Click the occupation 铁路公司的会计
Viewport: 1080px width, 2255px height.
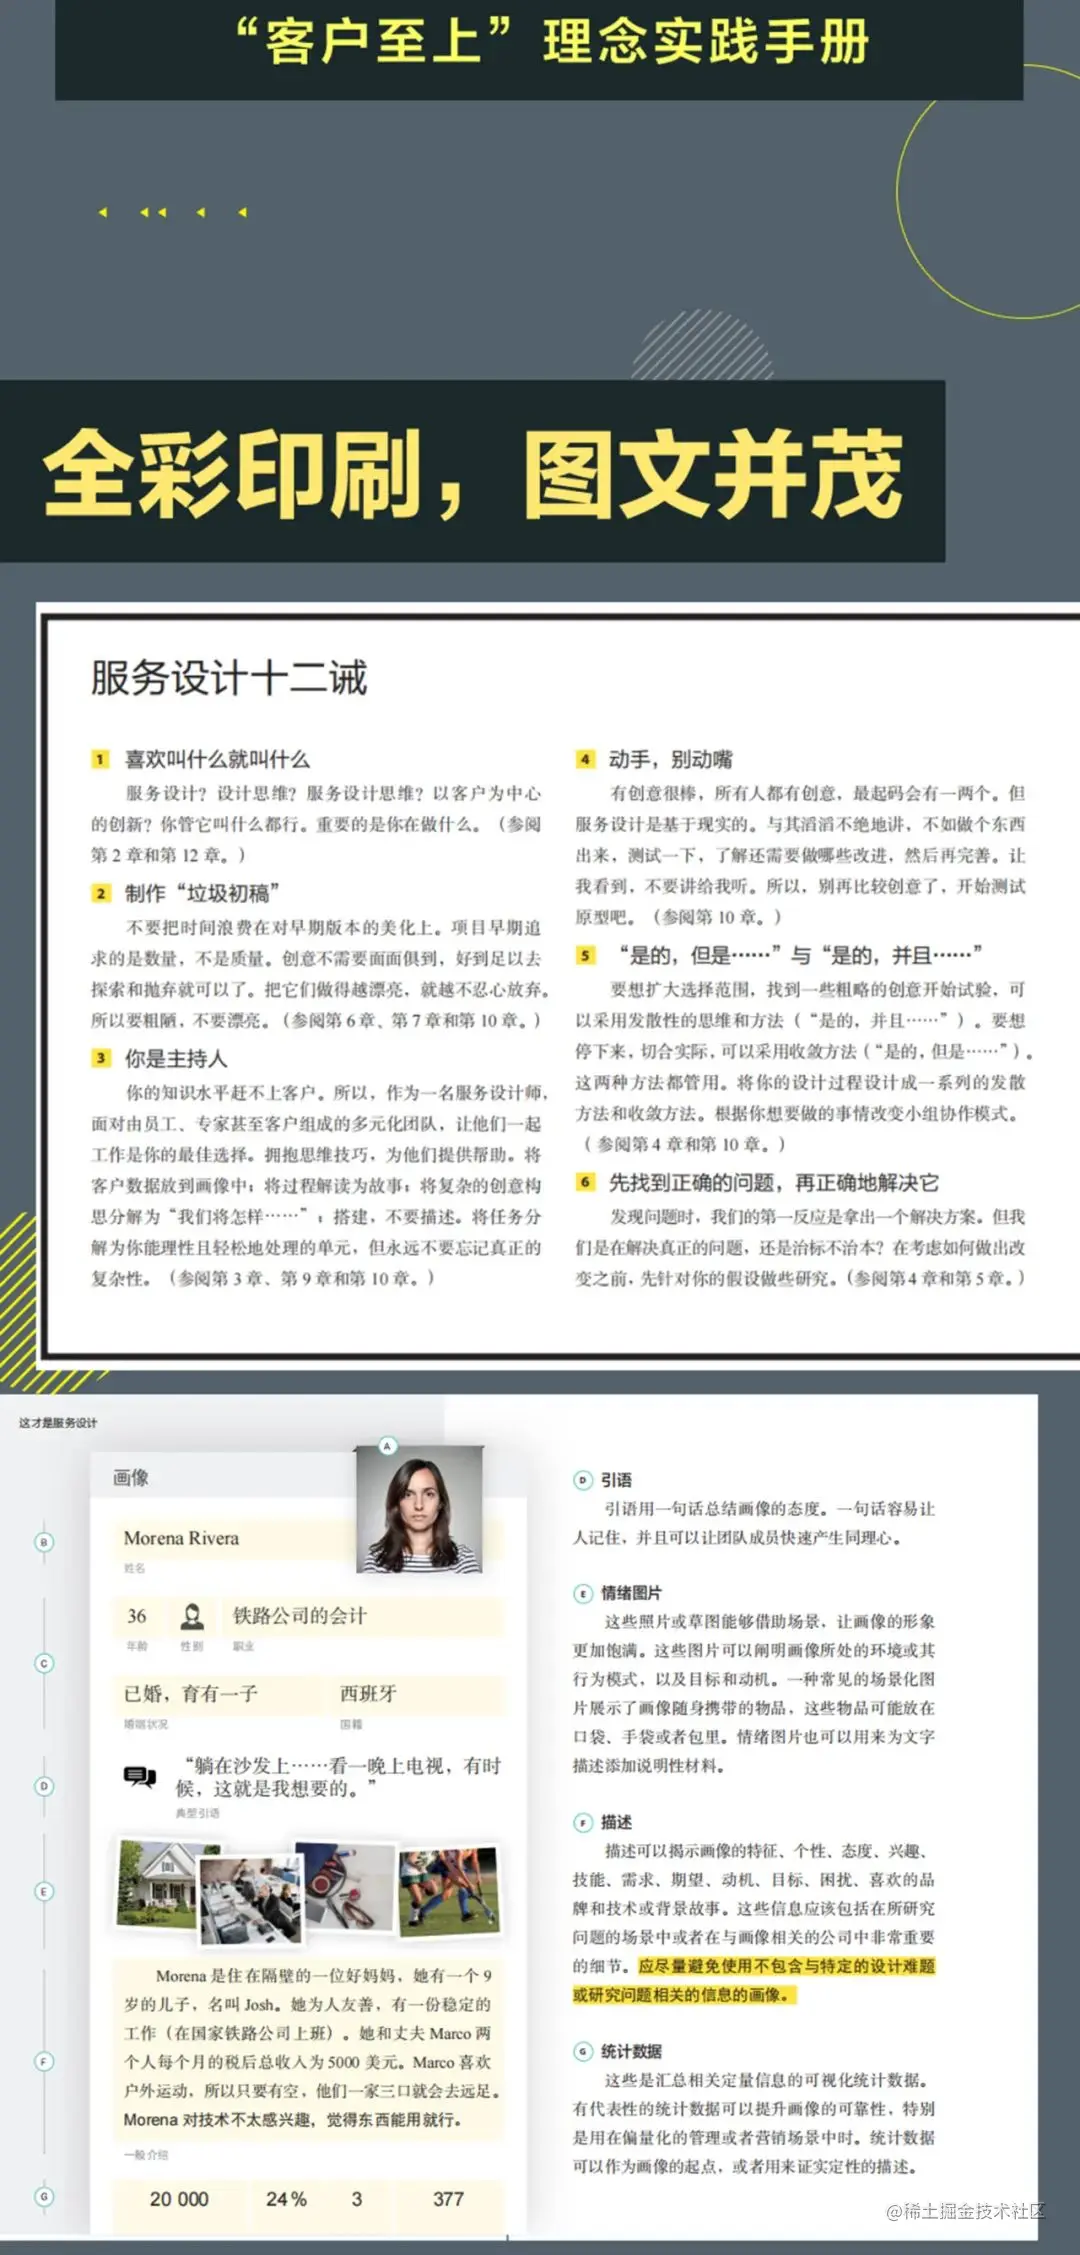pos(300,1616)
